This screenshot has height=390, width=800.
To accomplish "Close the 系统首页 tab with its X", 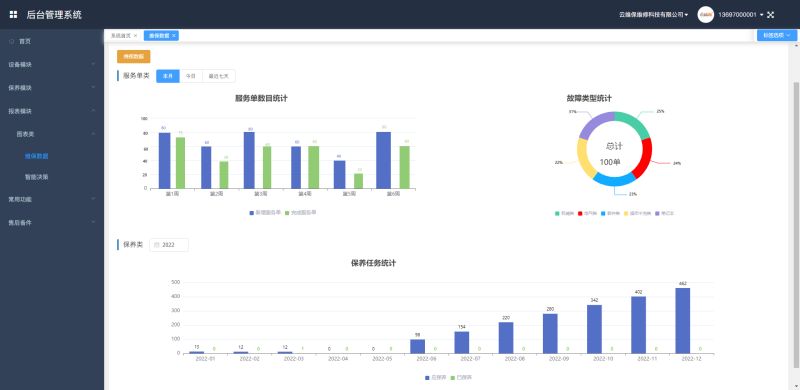I will coord(135,36).
